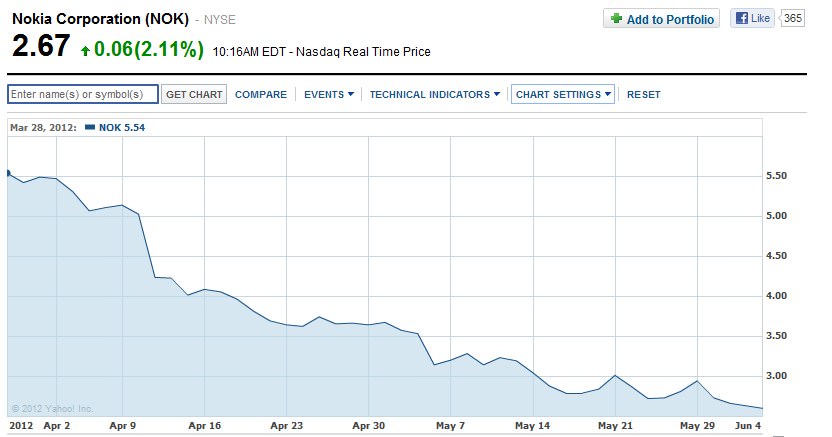The width and height of the screenshot is (832, 437).
Task: Click the NOK legend blue marker
Action: tap(90, 127)
